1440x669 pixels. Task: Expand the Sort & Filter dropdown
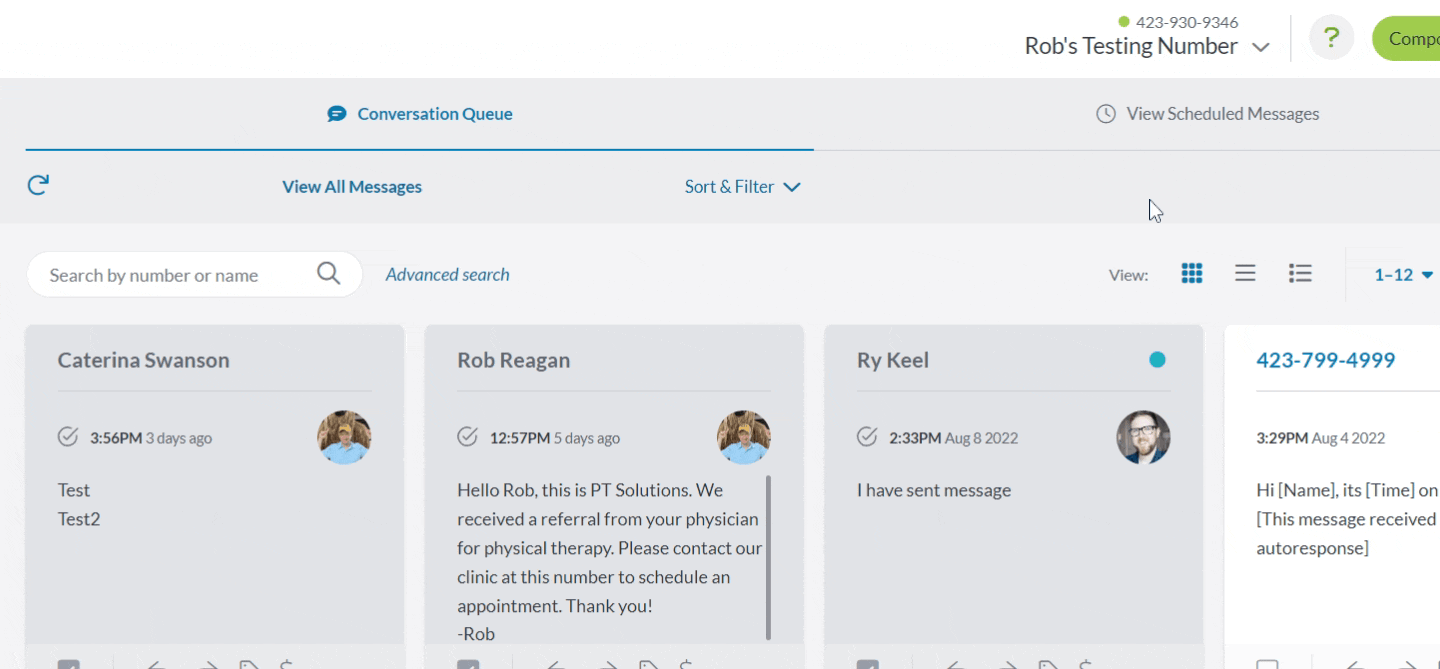(x=742, y=187)
